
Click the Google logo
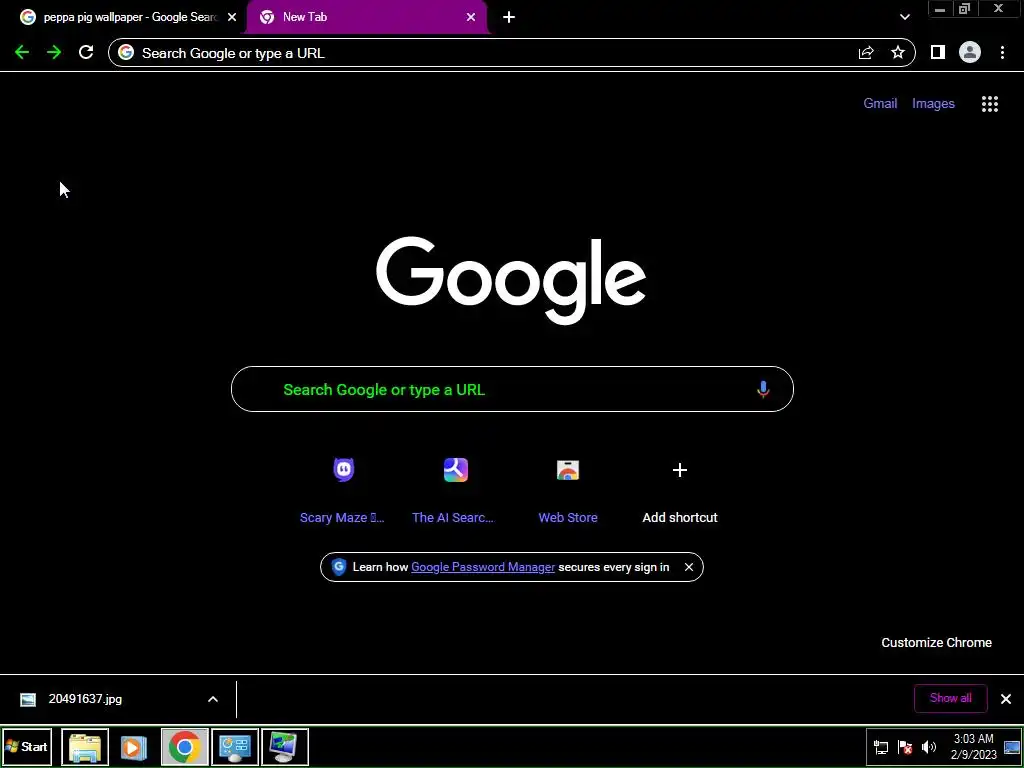[511, 280]
